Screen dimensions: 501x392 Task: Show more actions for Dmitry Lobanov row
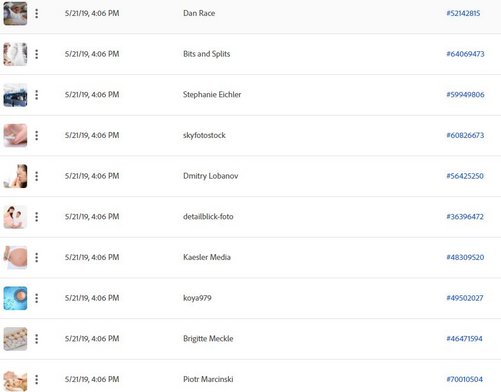37,176
